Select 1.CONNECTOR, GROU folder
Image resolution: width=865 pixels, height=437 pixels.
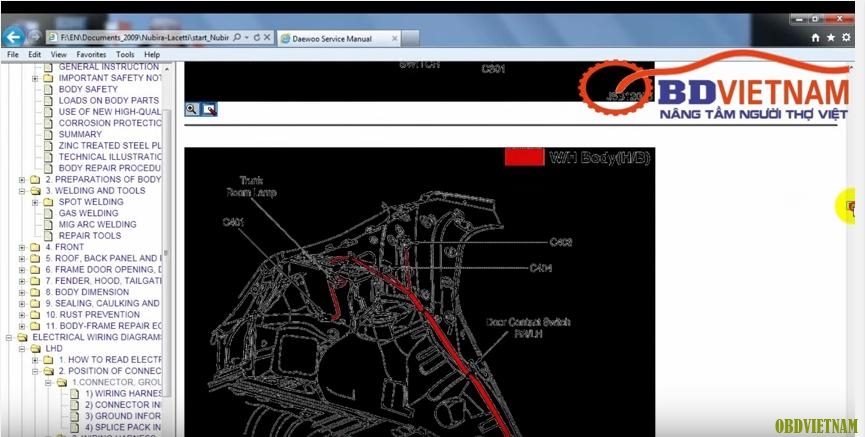(116, 382)
